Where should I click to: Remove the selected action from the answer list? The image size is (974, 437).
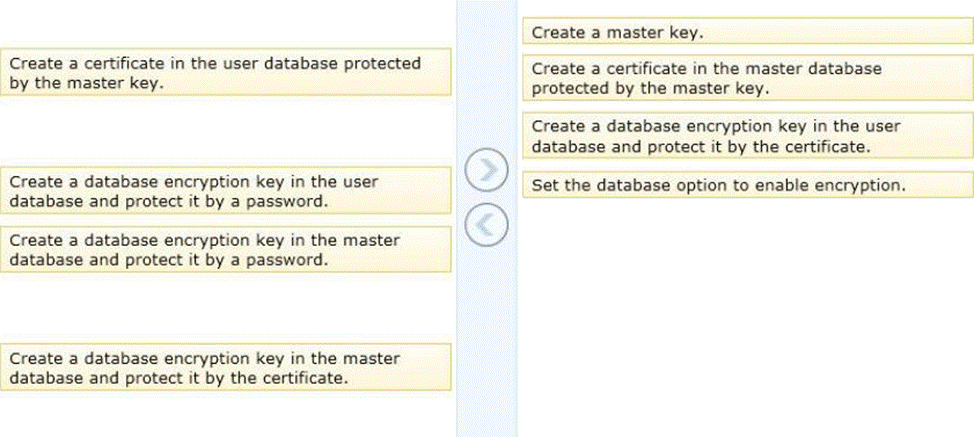point(486,222)
